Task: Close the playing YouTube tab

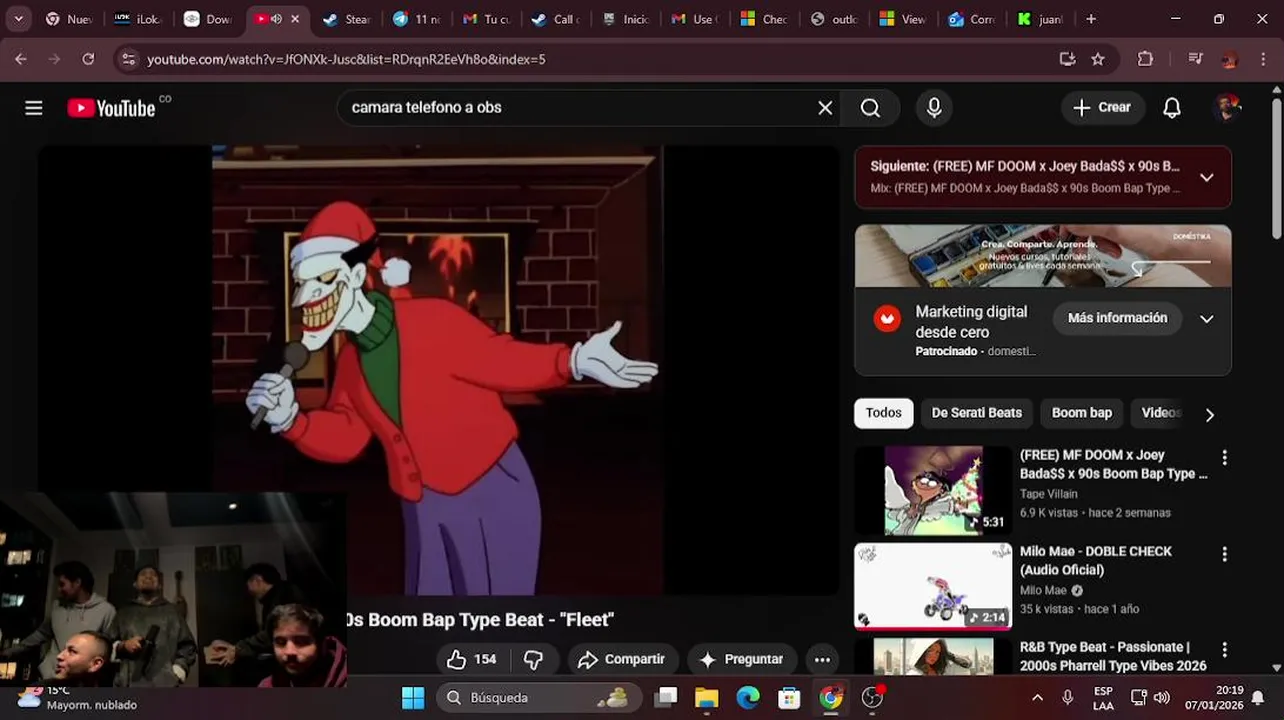Action: [294, 19]
